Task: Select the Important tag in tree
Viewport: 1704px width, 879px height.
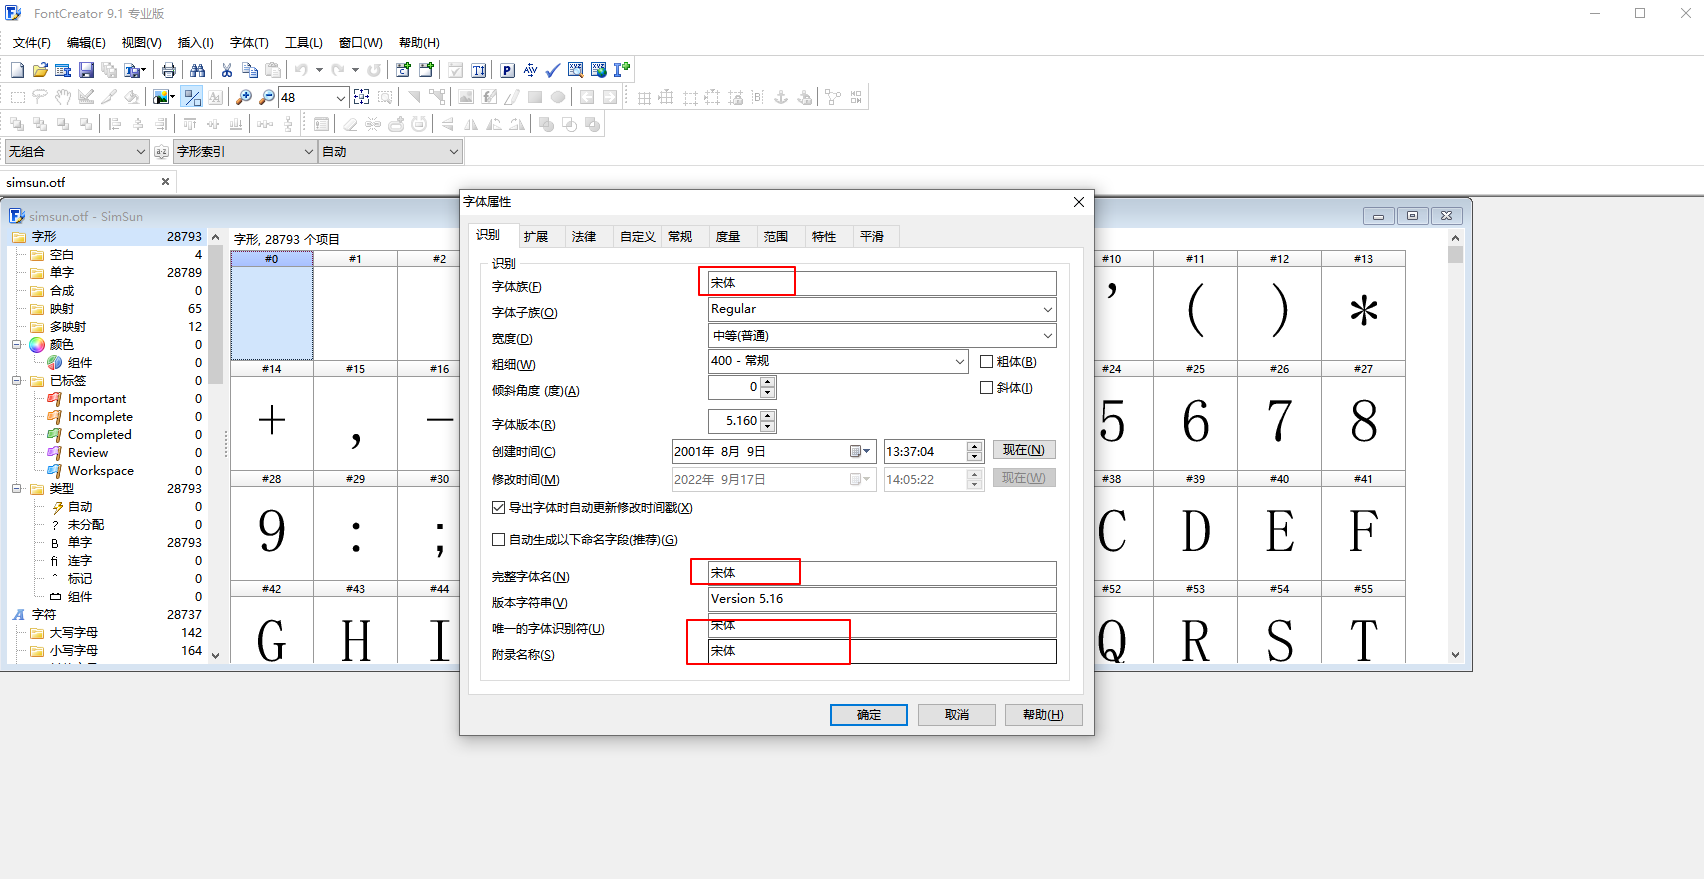Action: click(97, 399)
